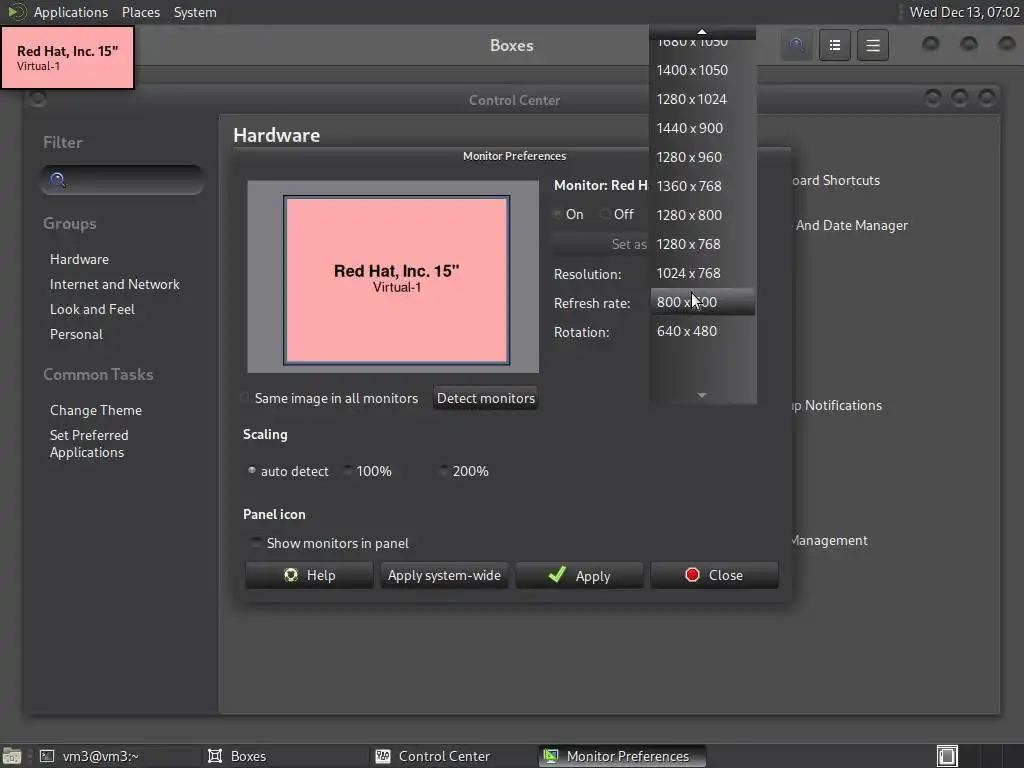
Task: Open Help for Monitor Preferences
Action: click(x=309, y=575)
